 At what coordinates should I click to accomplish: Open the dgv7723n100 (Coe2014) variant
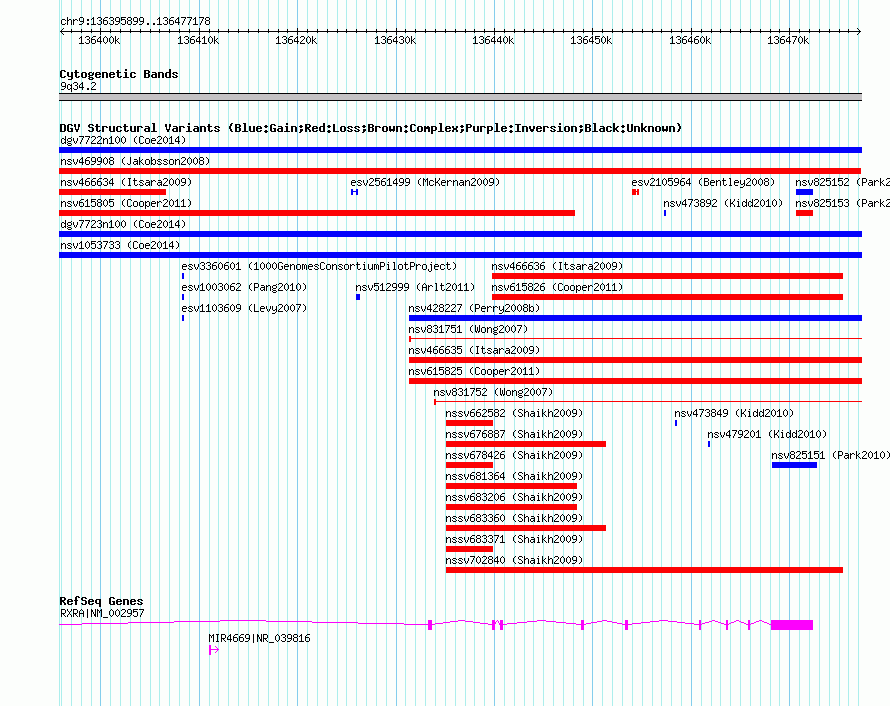pos(123,224)
